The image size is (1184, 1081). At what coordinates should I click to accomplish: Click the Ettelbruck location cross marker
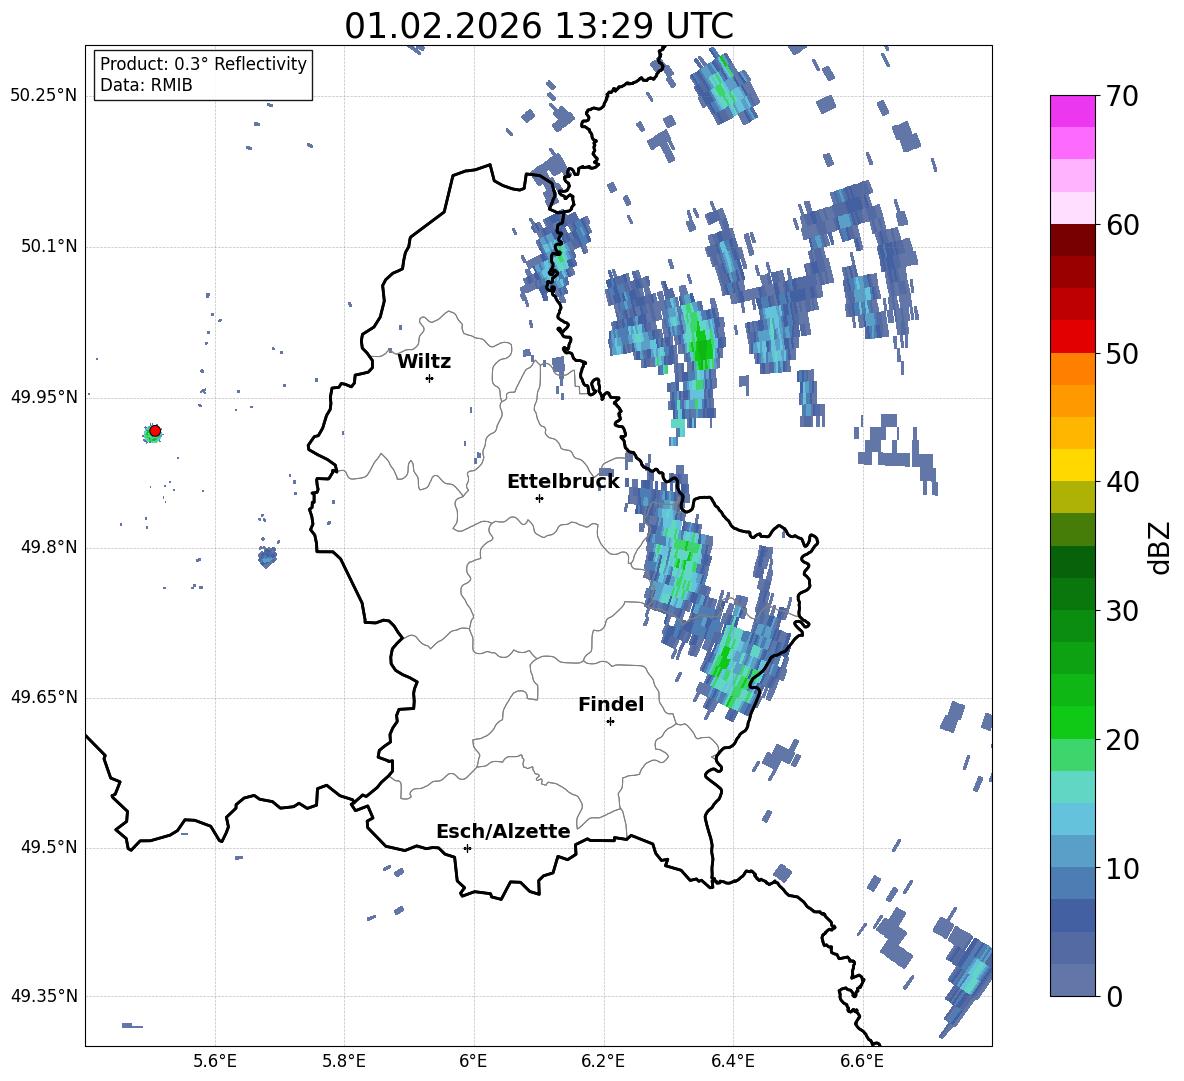[x=539, y=498]
